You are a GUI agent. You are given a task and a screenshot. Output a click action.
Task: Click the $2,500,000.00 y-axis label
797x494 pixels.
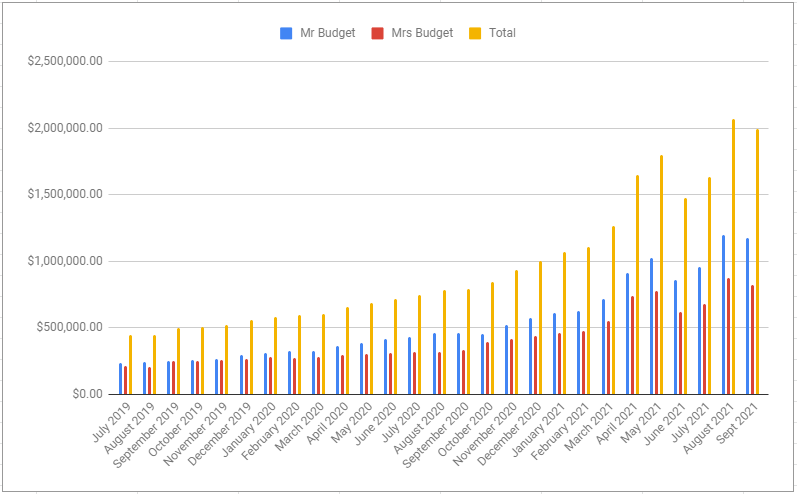66,62
